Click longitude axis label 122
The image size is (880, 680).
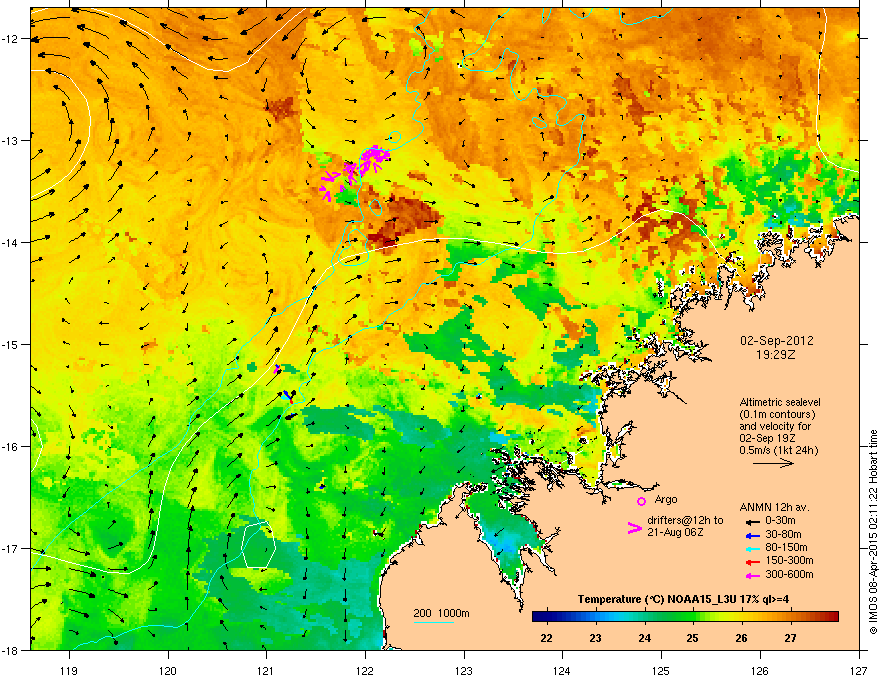coord(365,670)
